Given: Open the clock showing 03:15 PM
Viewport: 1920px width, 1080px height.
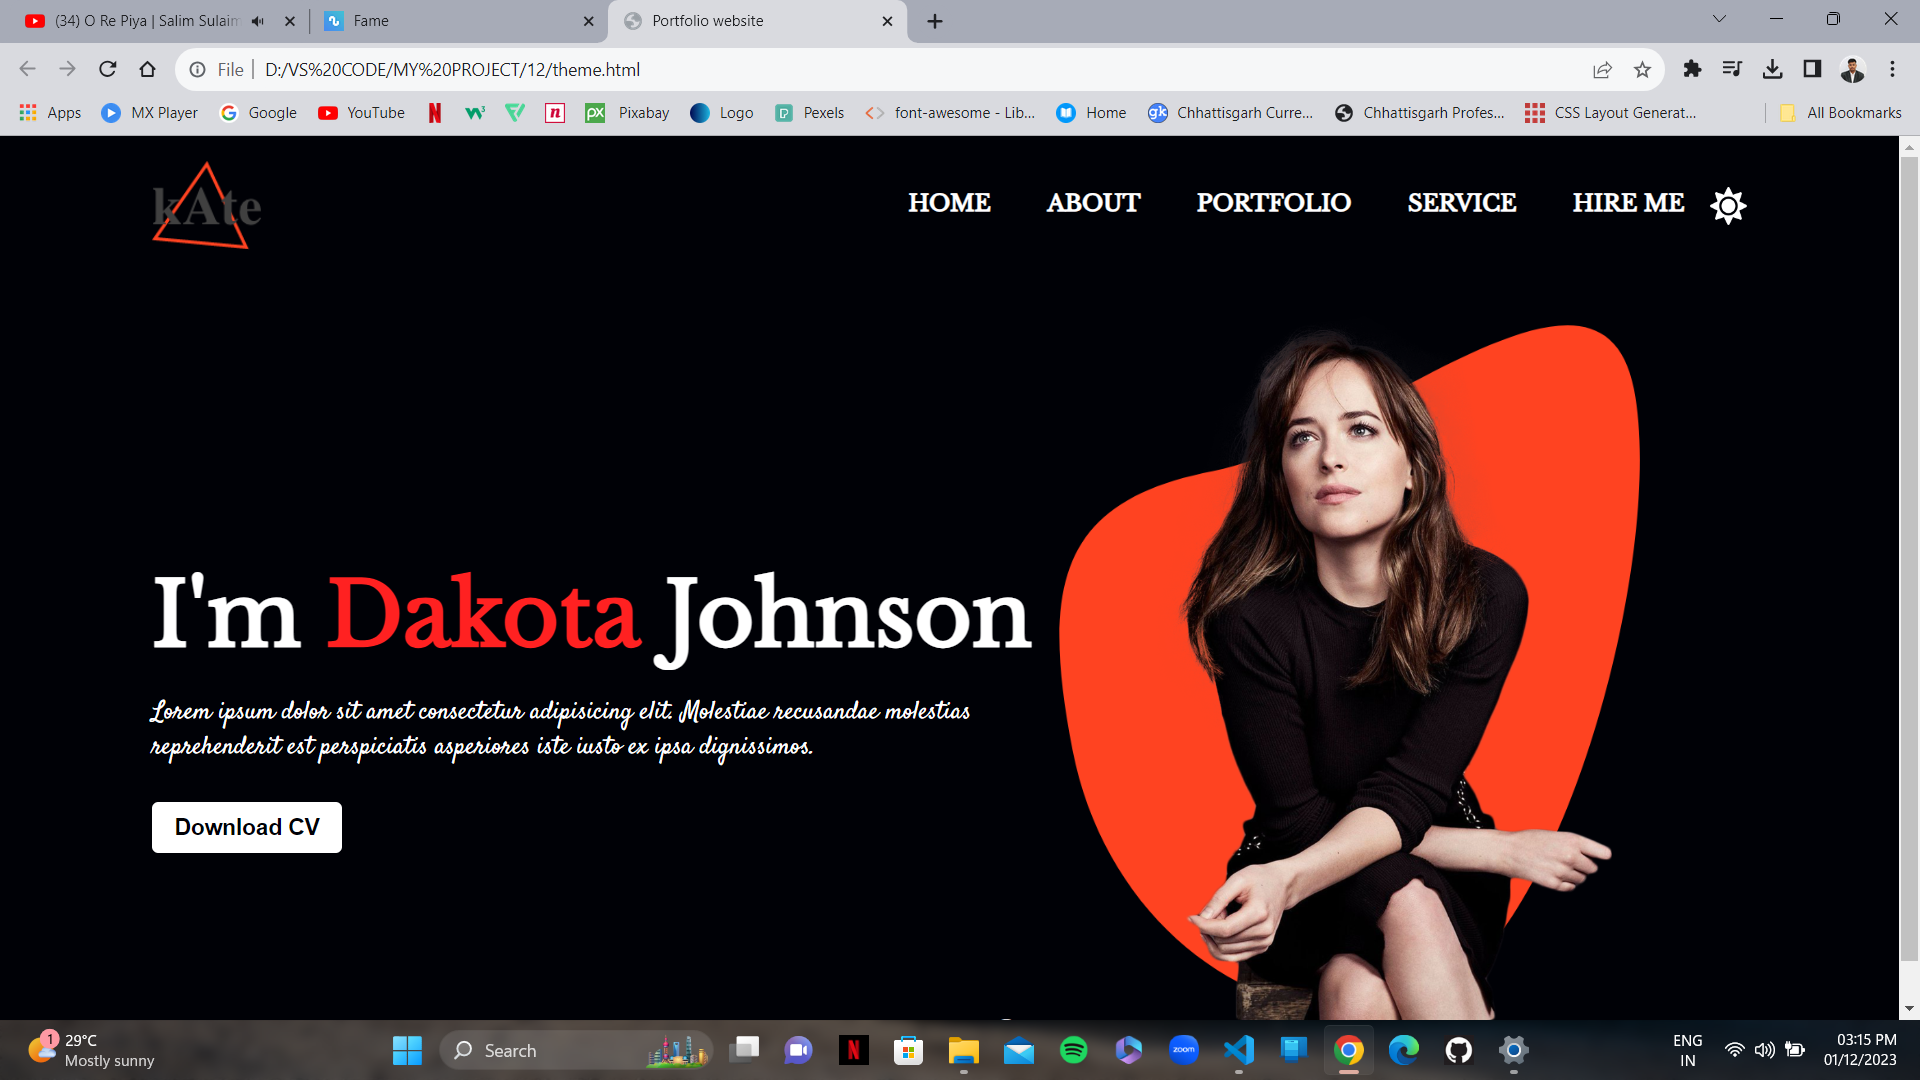Looking at the screenshot, I should tap(1860, 1050).
